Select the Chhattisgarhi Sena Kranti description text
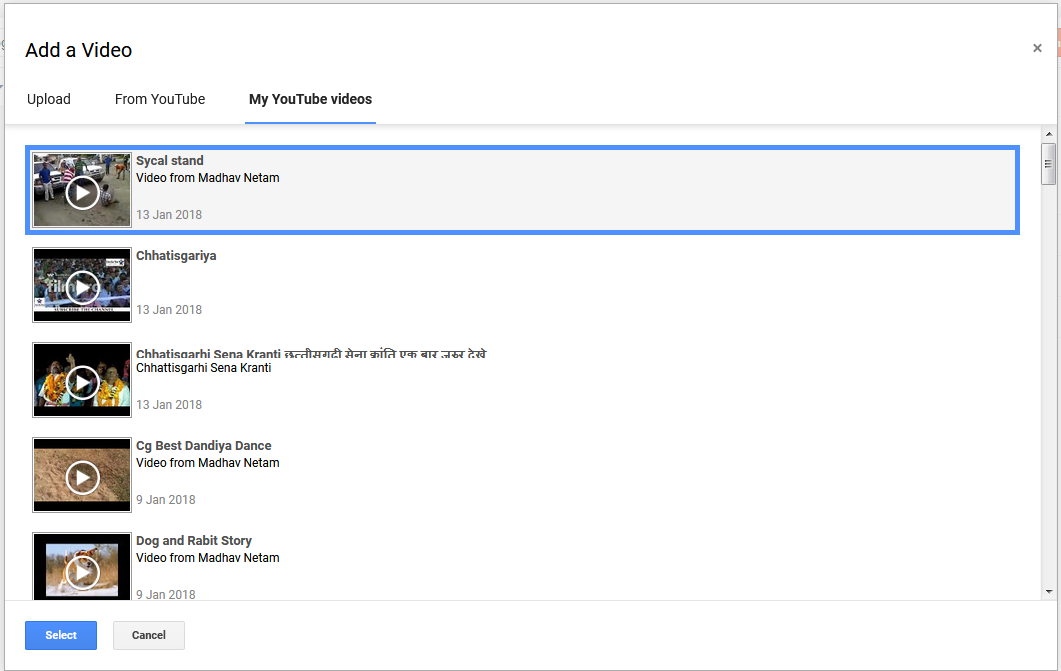The image size is (1061, 671). pyautogui.click(x=204, y=368)
